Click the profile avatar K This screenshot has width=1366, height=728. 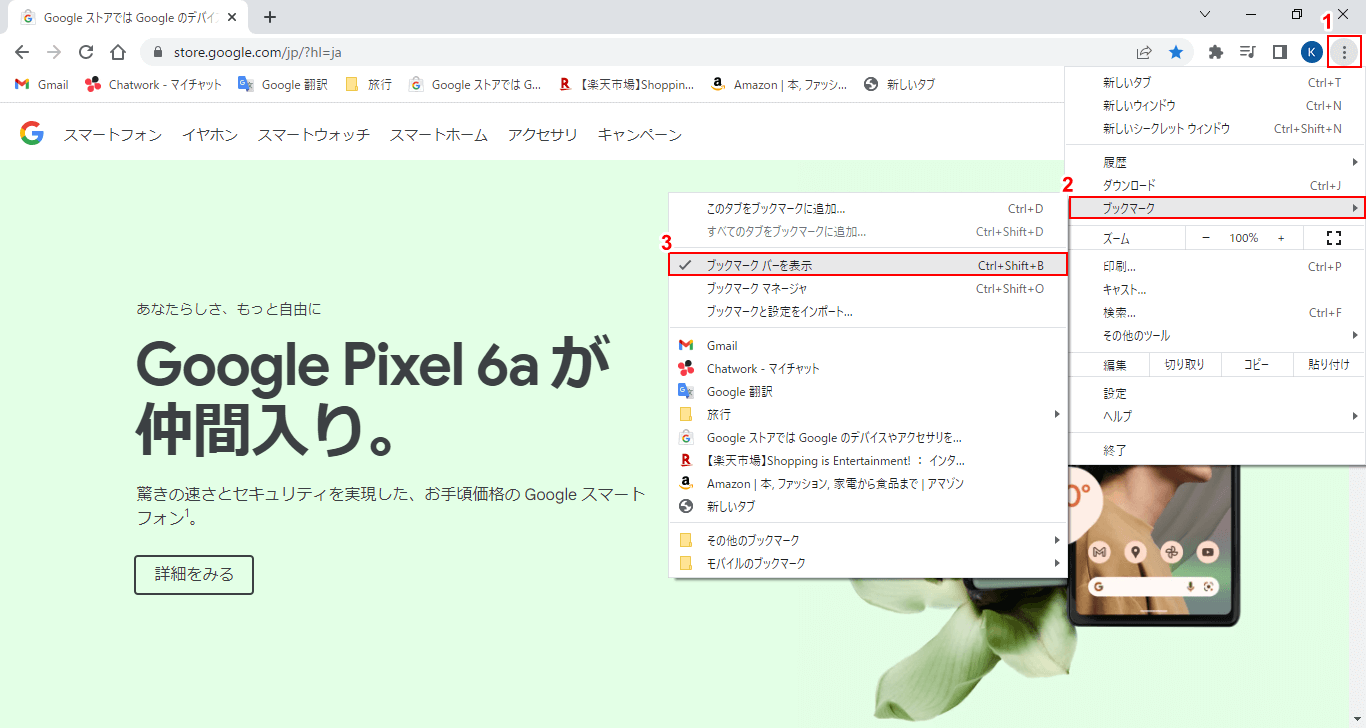point(1311,52)
